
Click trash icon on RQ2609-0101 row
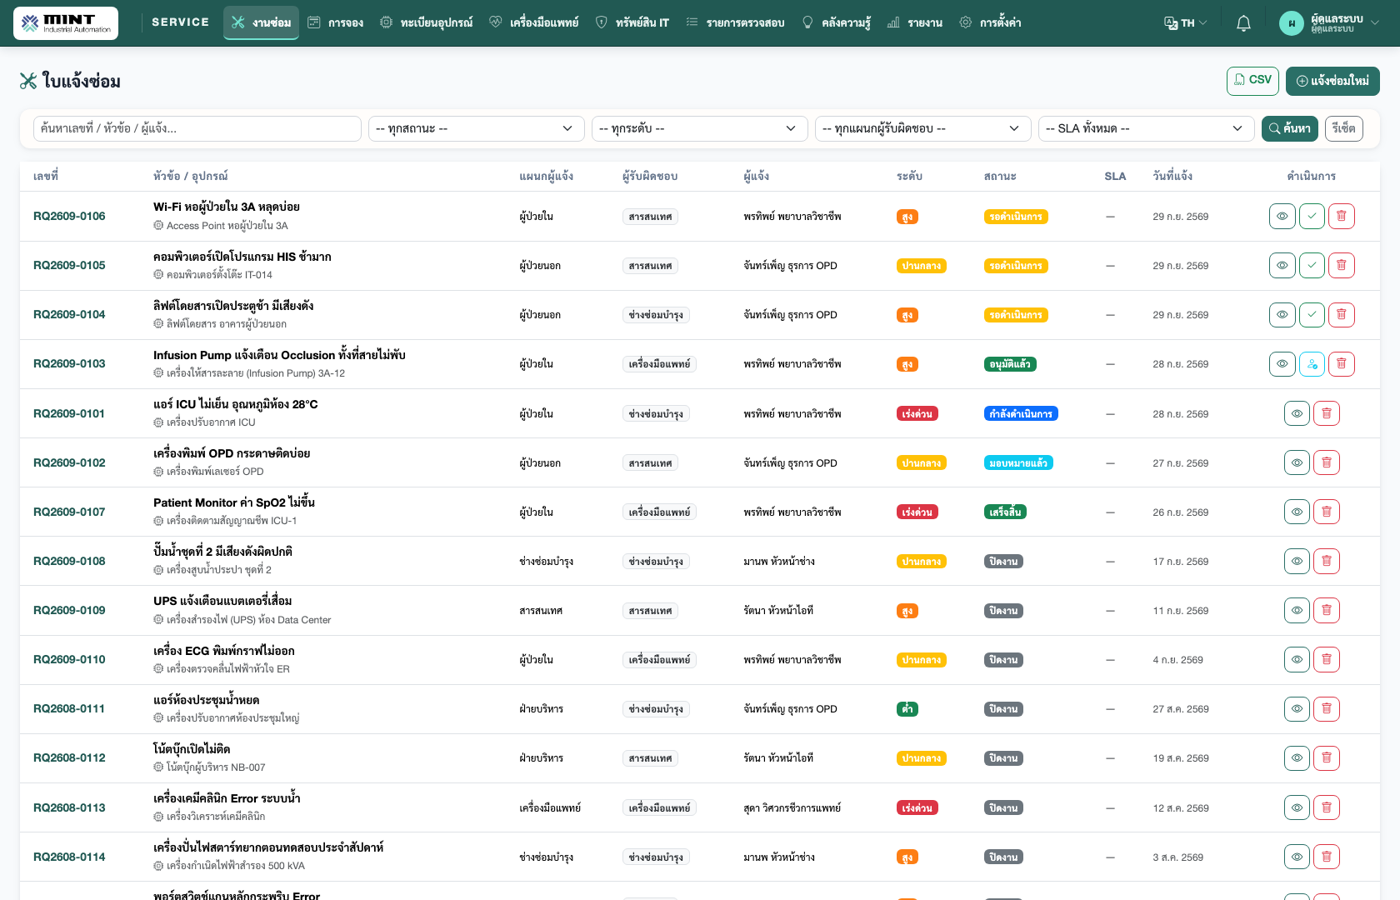[x=1326, y=413]
